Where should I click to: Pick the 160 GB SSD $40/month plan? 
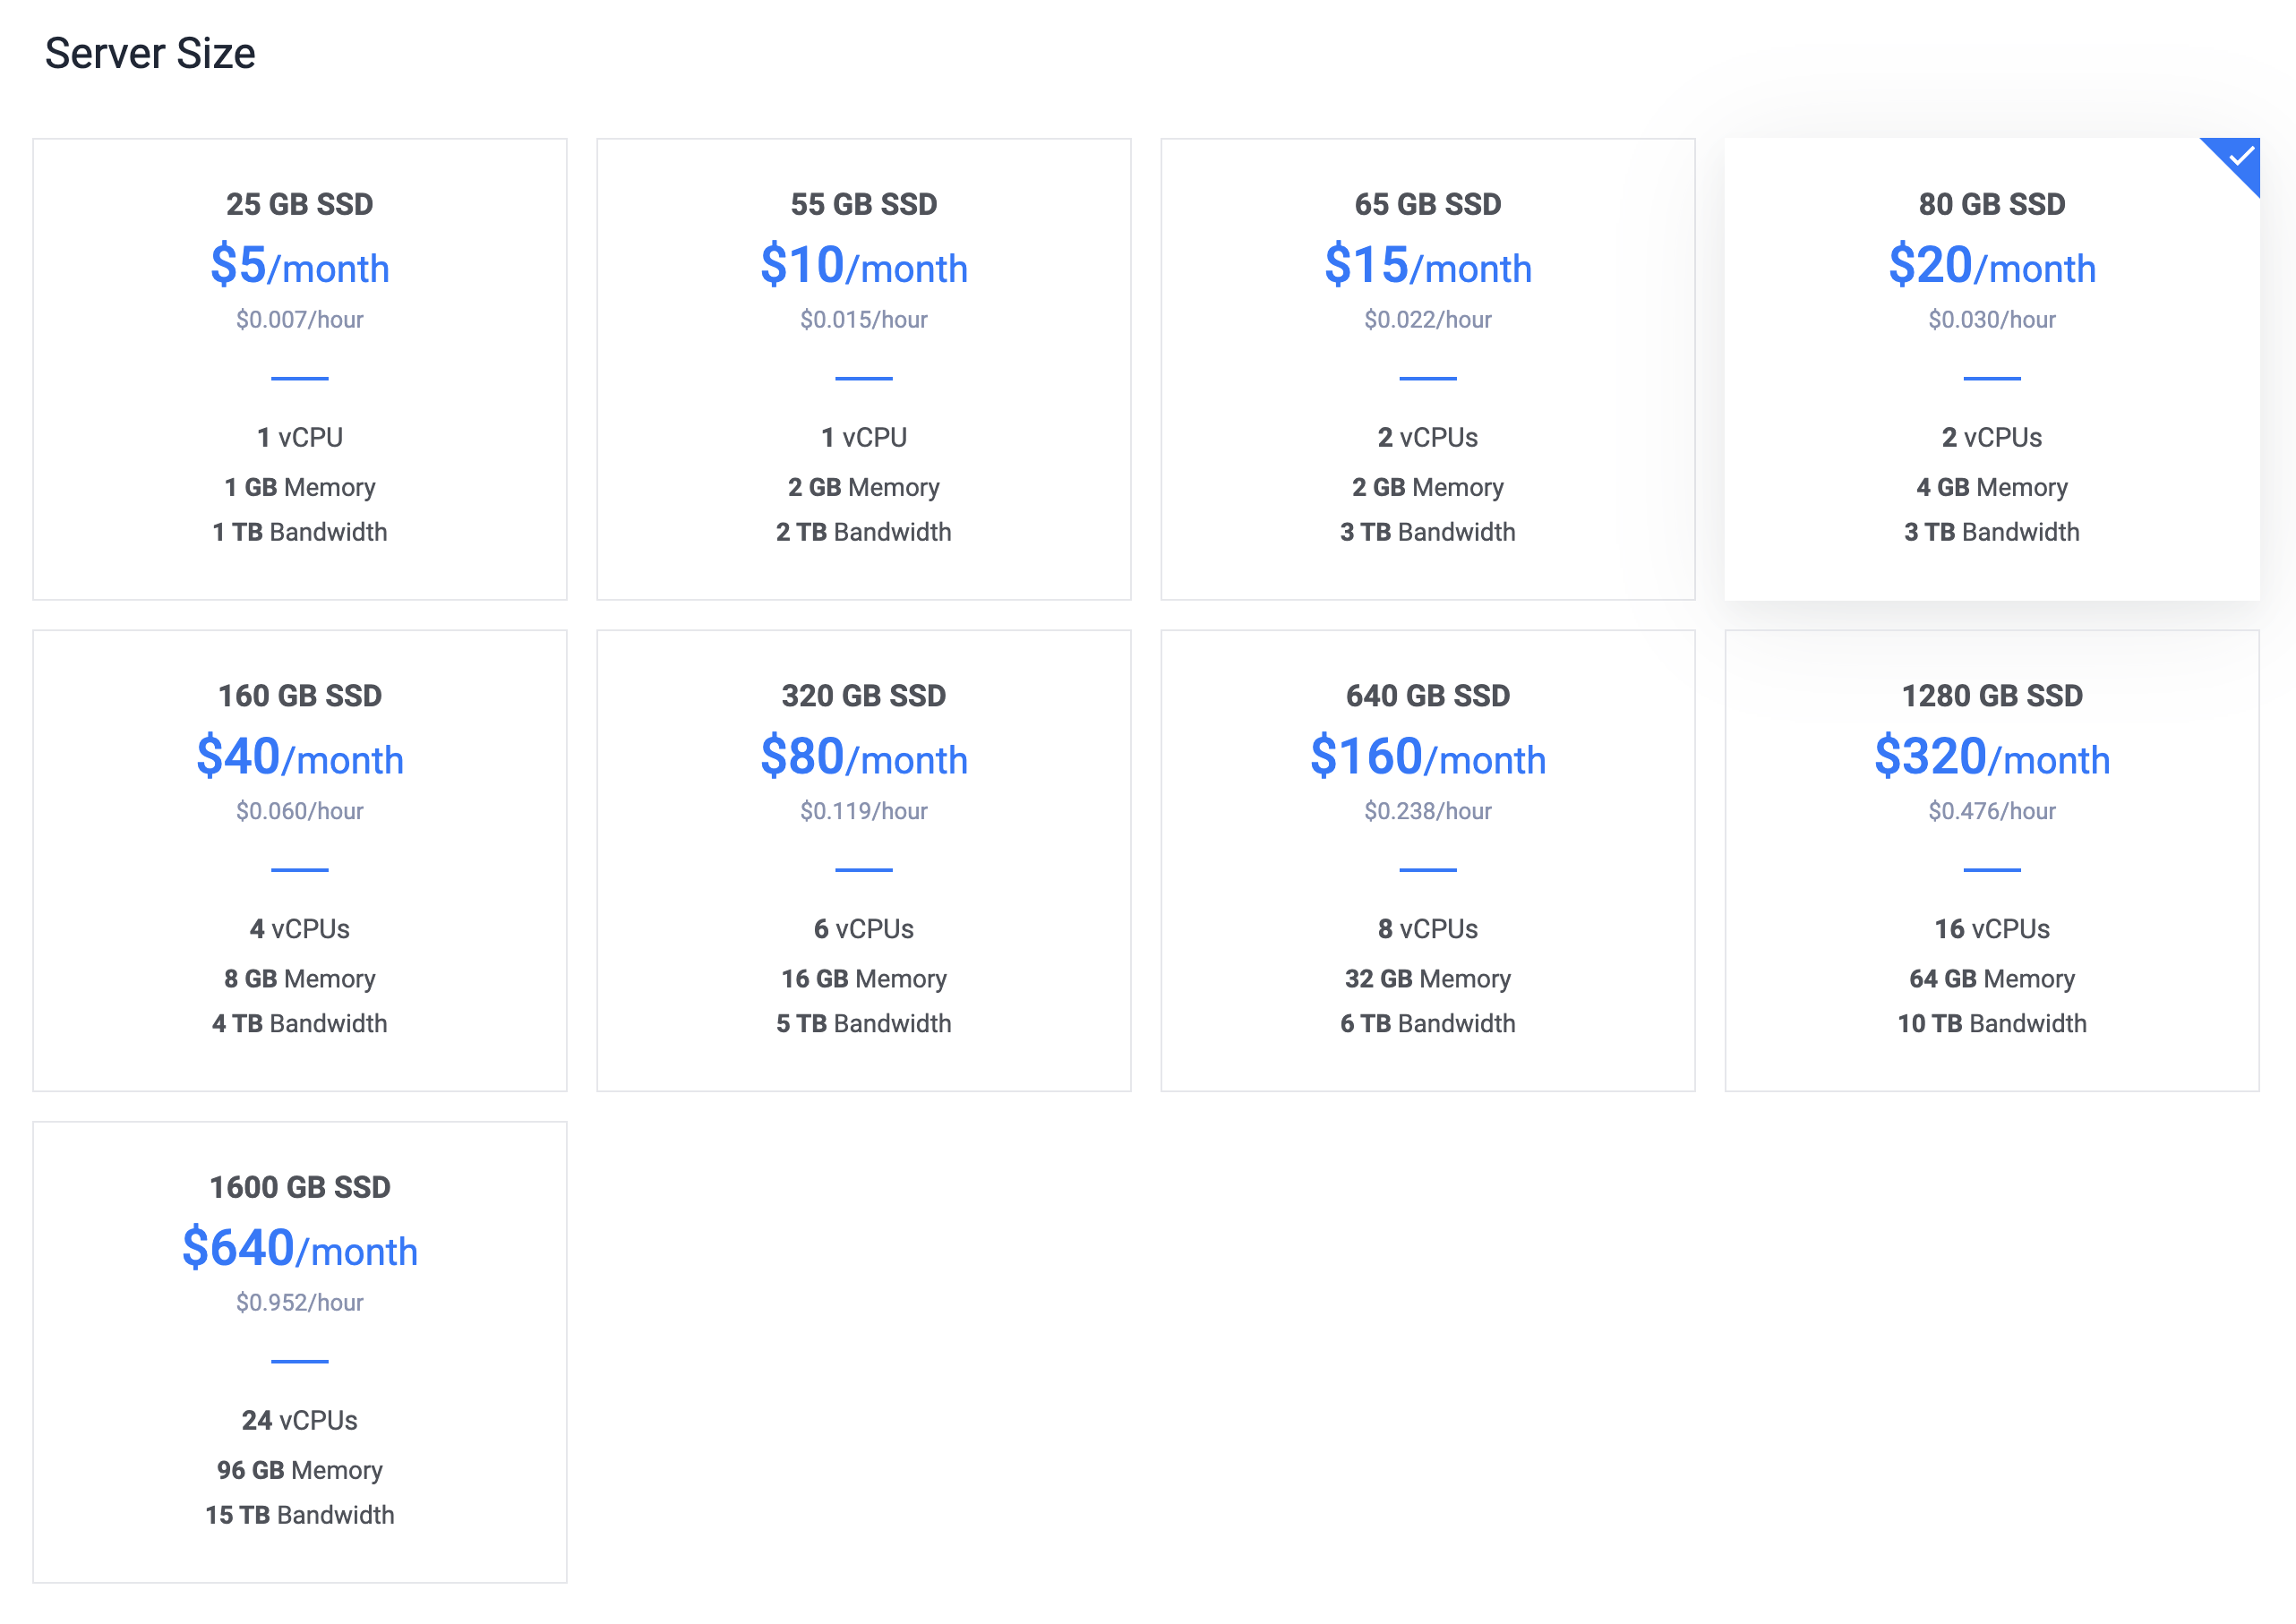(x=299, y=860)
